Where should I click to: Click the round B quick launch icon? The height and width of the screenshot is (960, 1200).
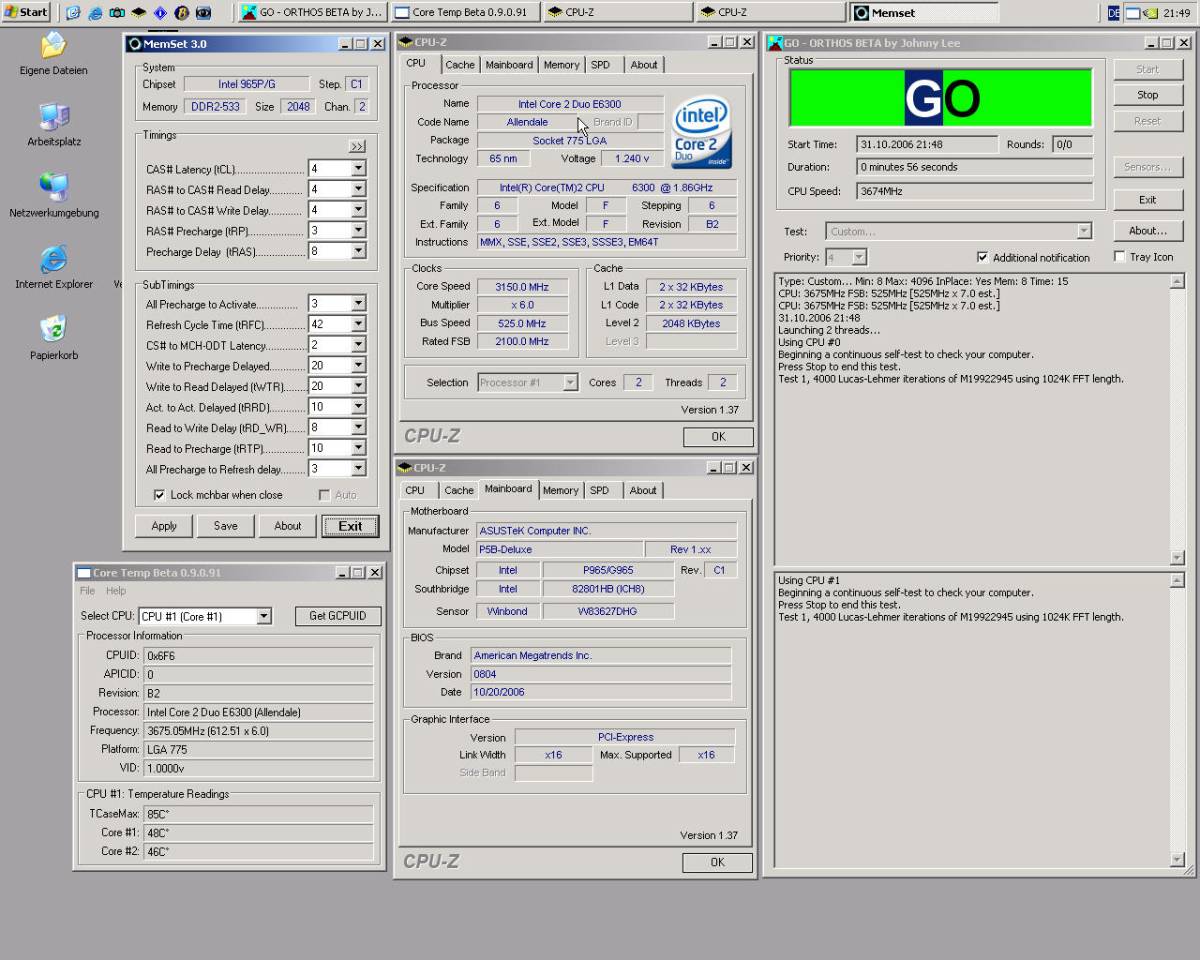tap(182, 13)
